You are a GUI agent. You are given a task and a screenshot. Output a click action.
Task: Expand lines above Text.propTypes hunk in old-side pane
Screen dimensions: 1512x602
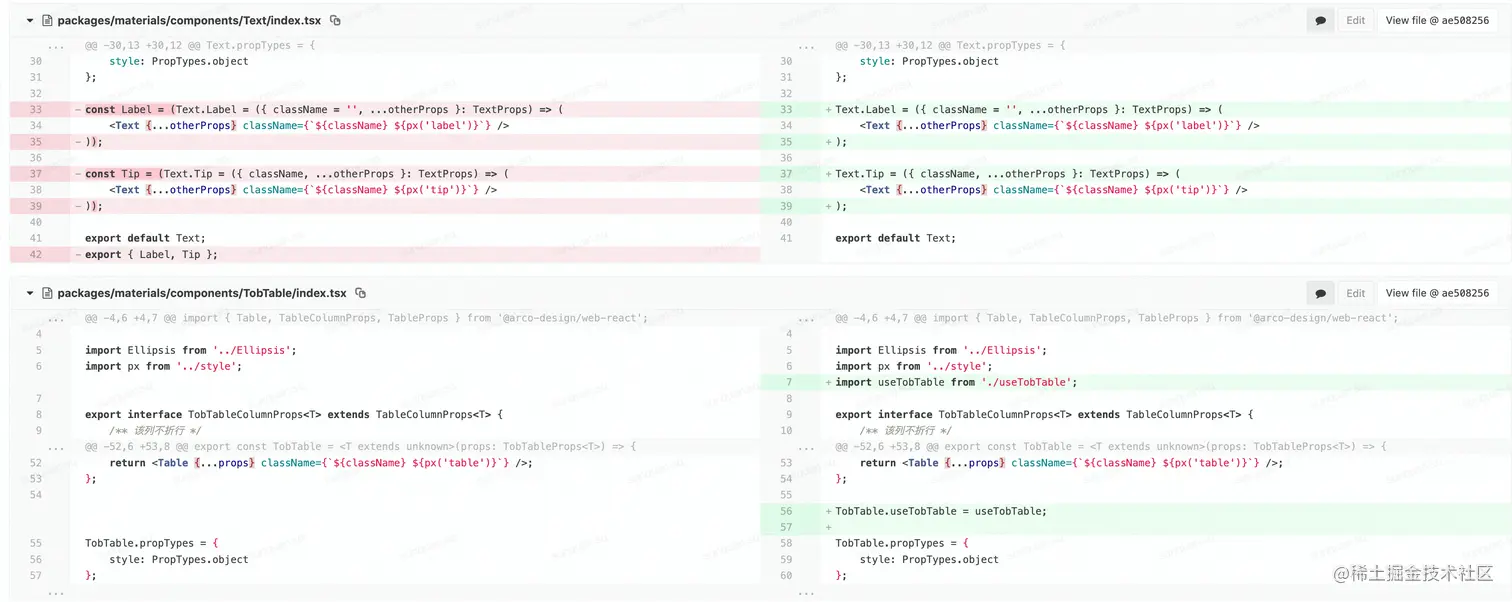tap(56, 45)
